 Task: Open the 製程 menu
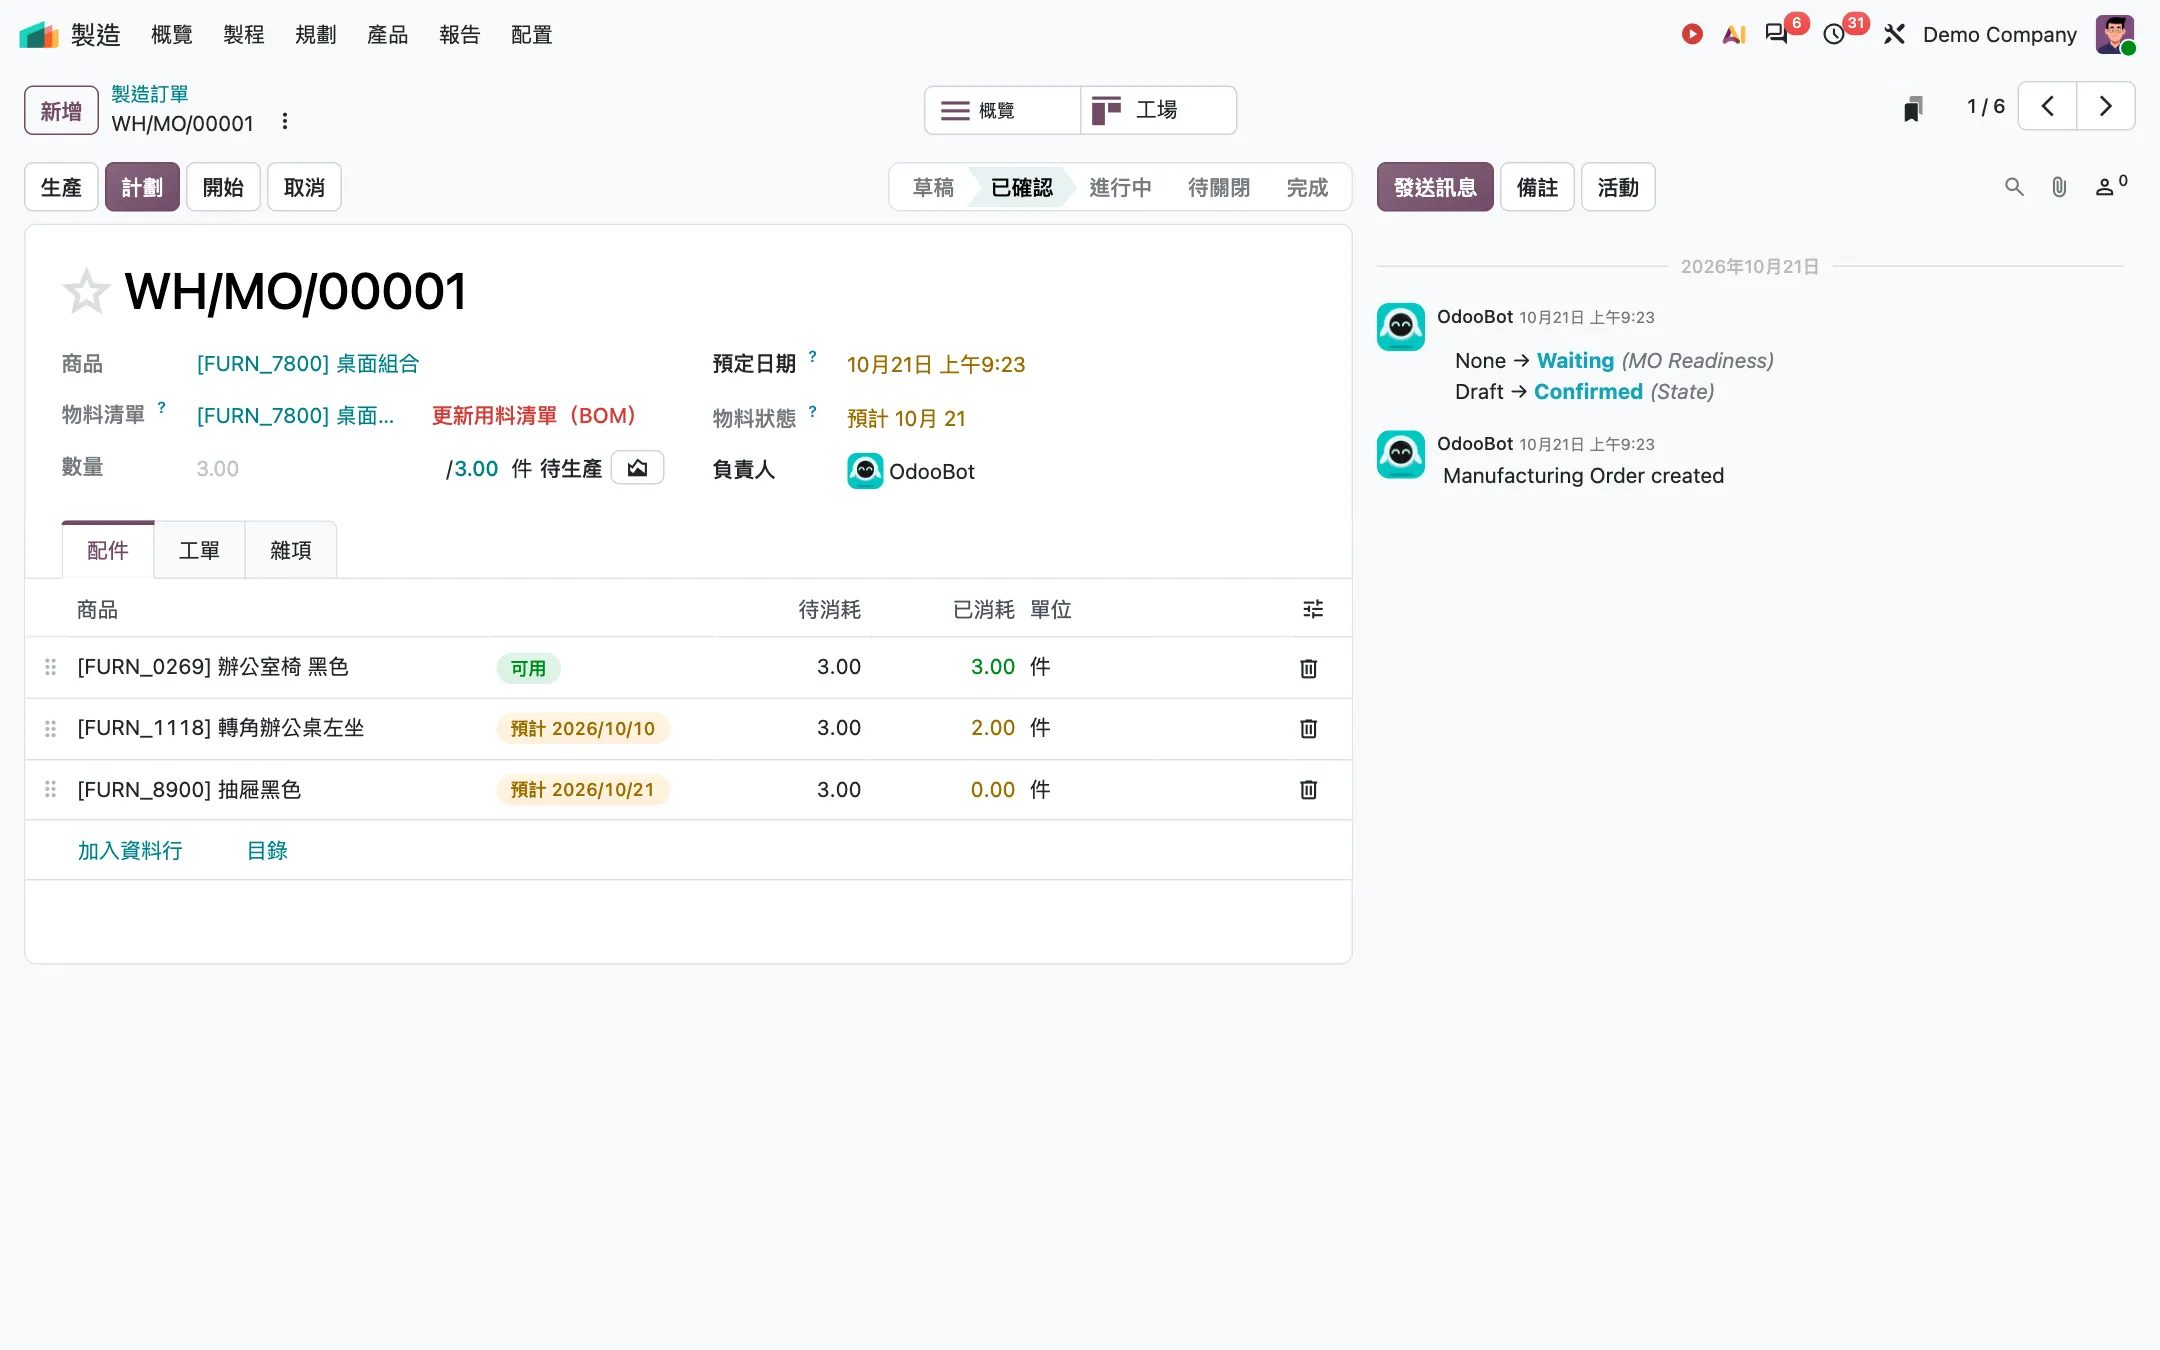243,35
